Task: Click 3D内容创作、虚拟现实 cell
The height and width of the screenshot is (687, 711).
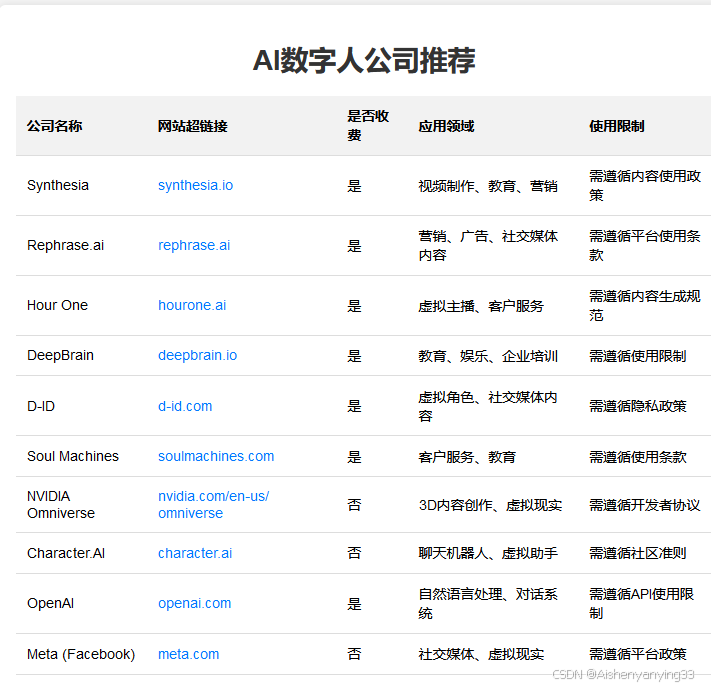Action: 490,505
